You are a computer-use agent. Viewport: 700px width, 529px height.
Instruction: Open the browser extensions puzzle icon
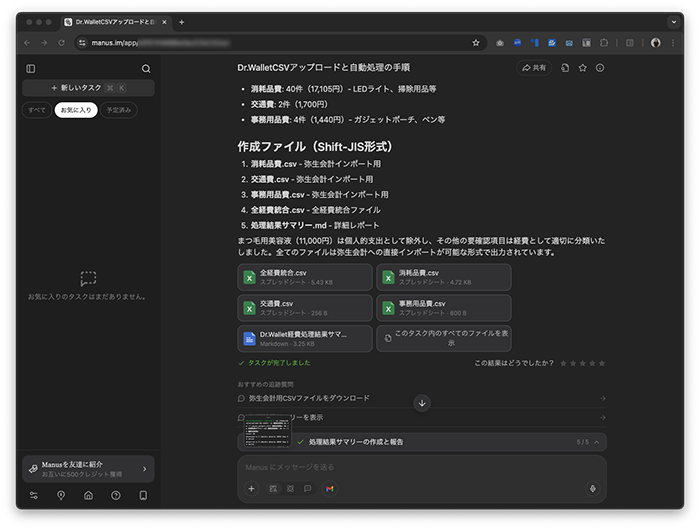pyautogui.click(x=604, y=43)
